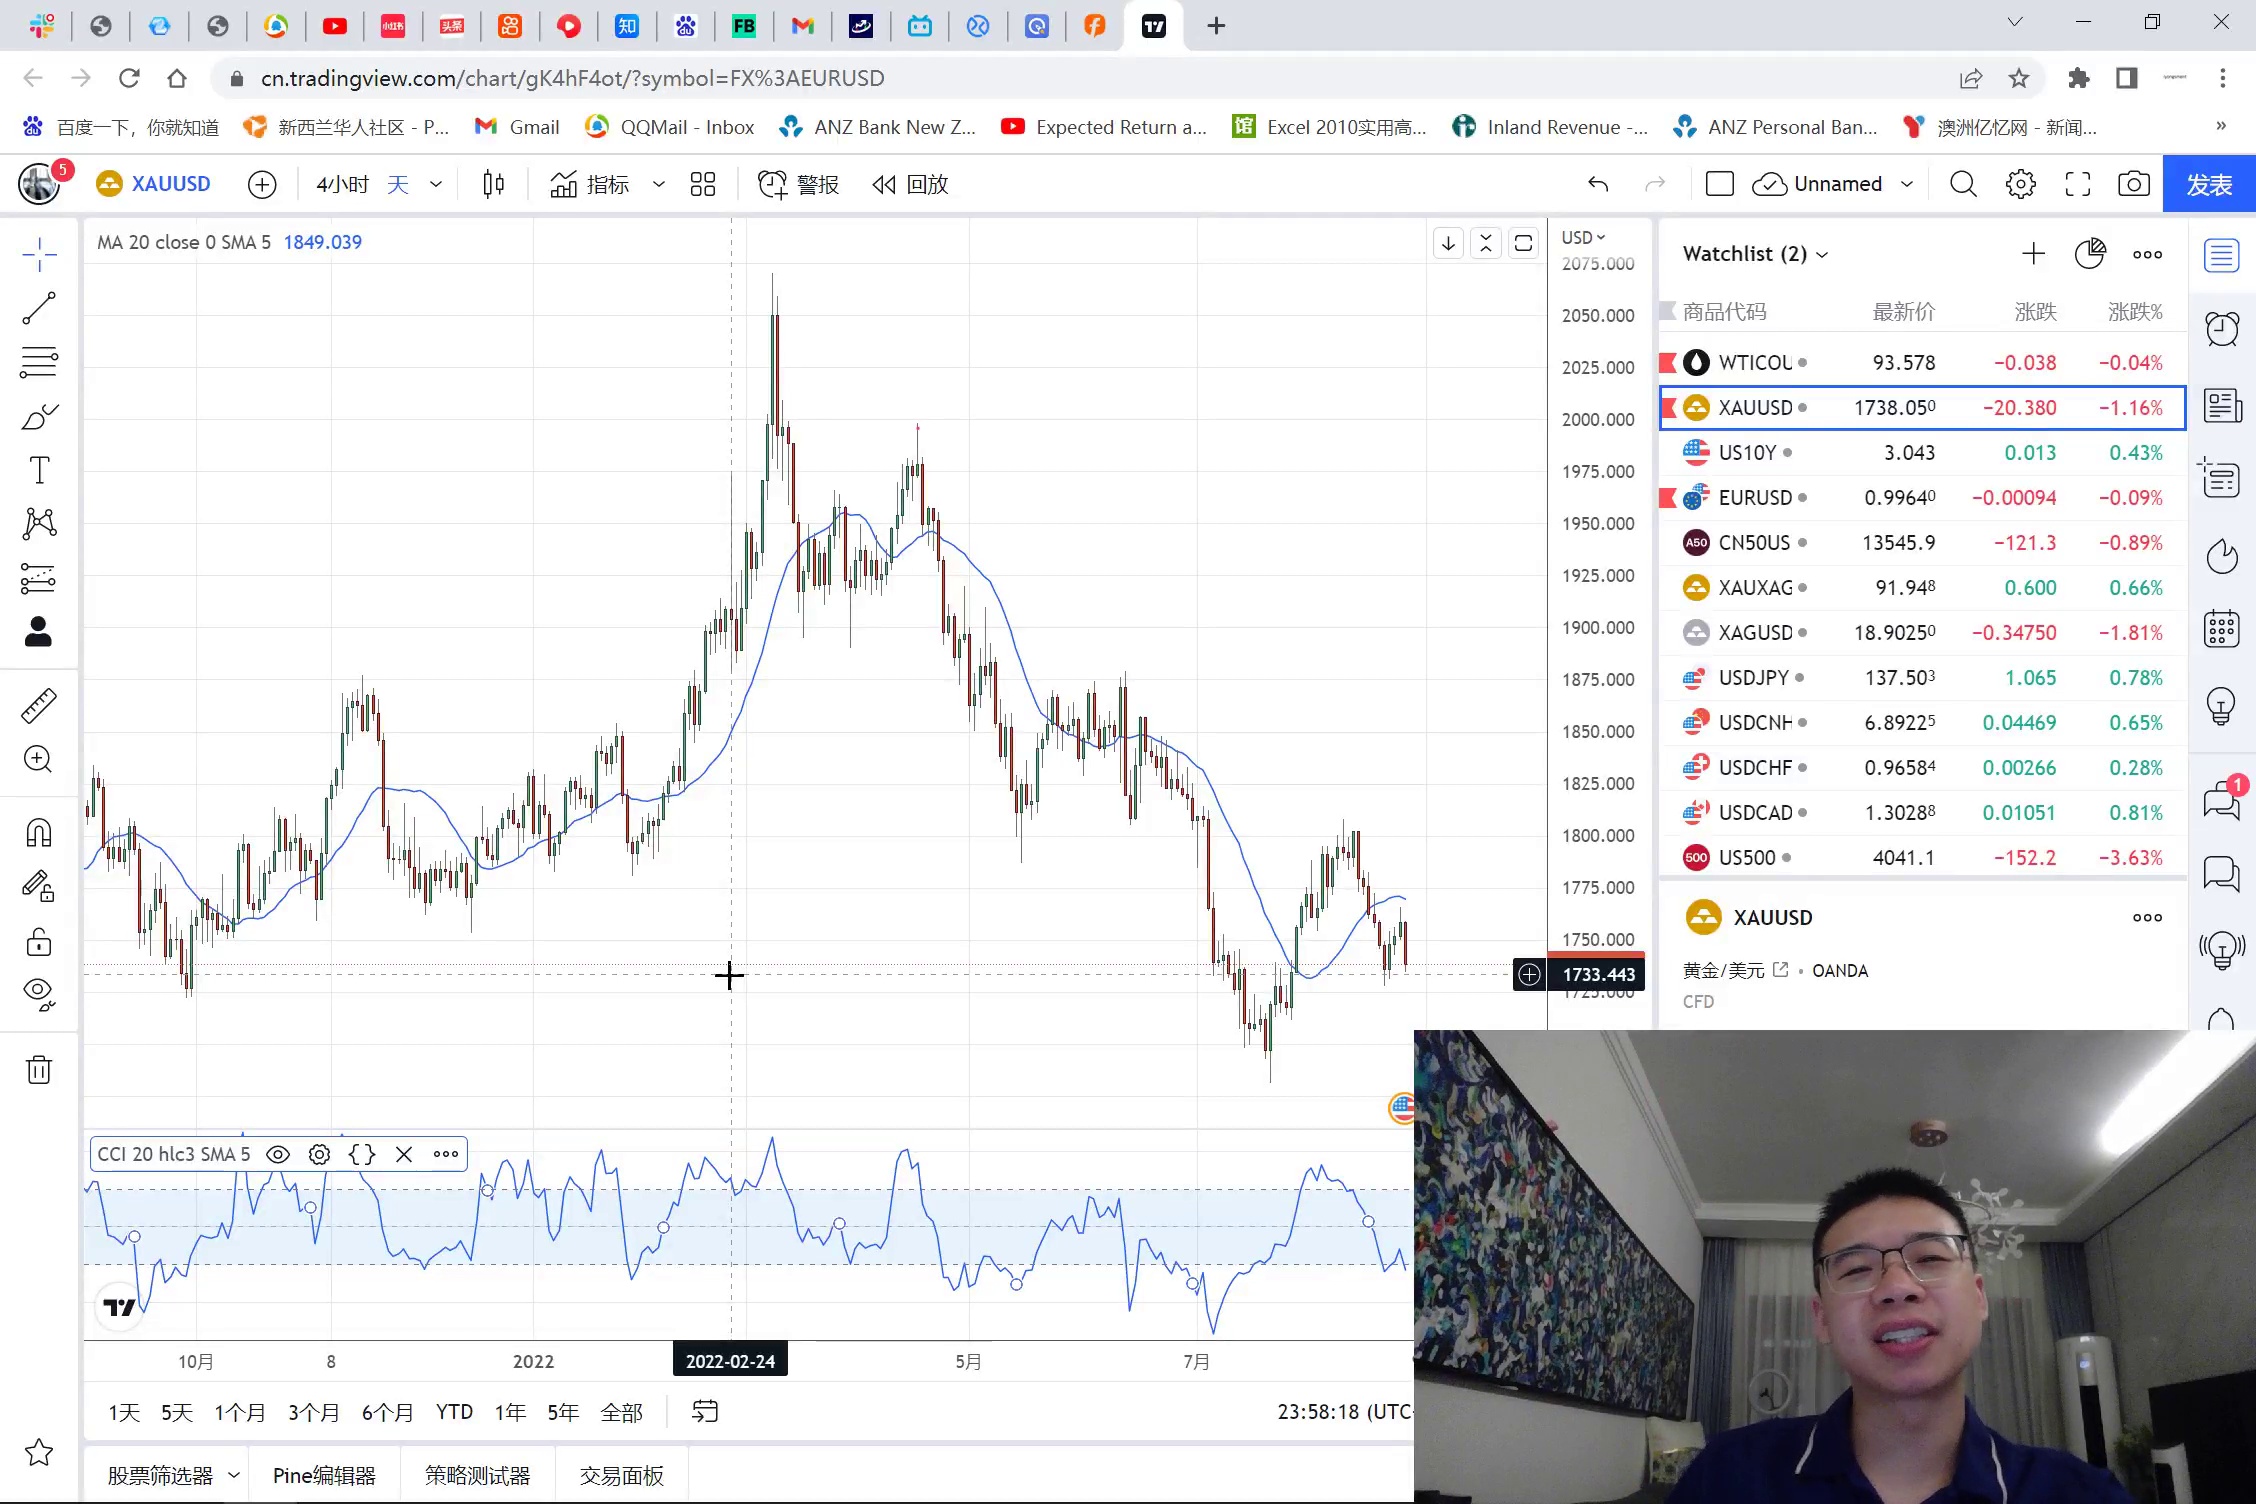This screenshot has width=2256, height=1504.
Task: Take chart snapshot with camera icon
Action: click(x=2133, y=184)
